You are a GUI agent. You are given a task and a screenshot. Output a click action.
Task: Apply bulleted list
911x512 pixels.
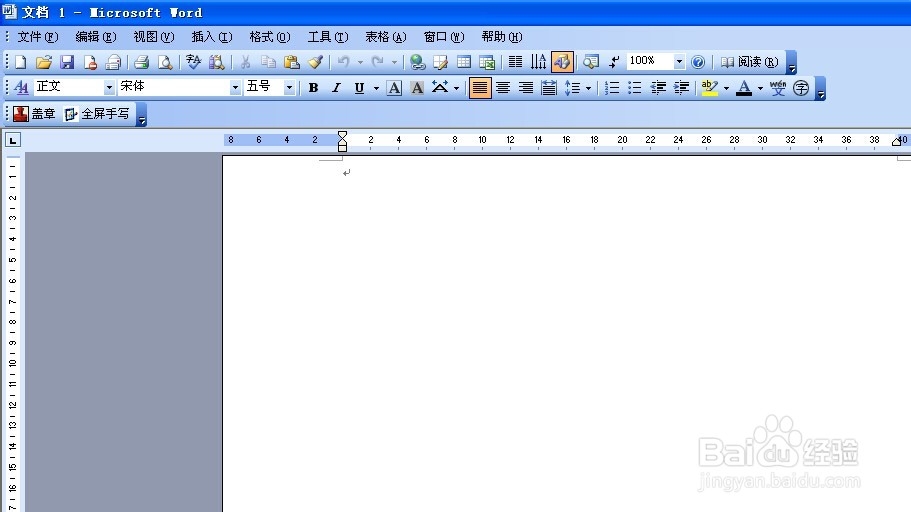[635, 88]
